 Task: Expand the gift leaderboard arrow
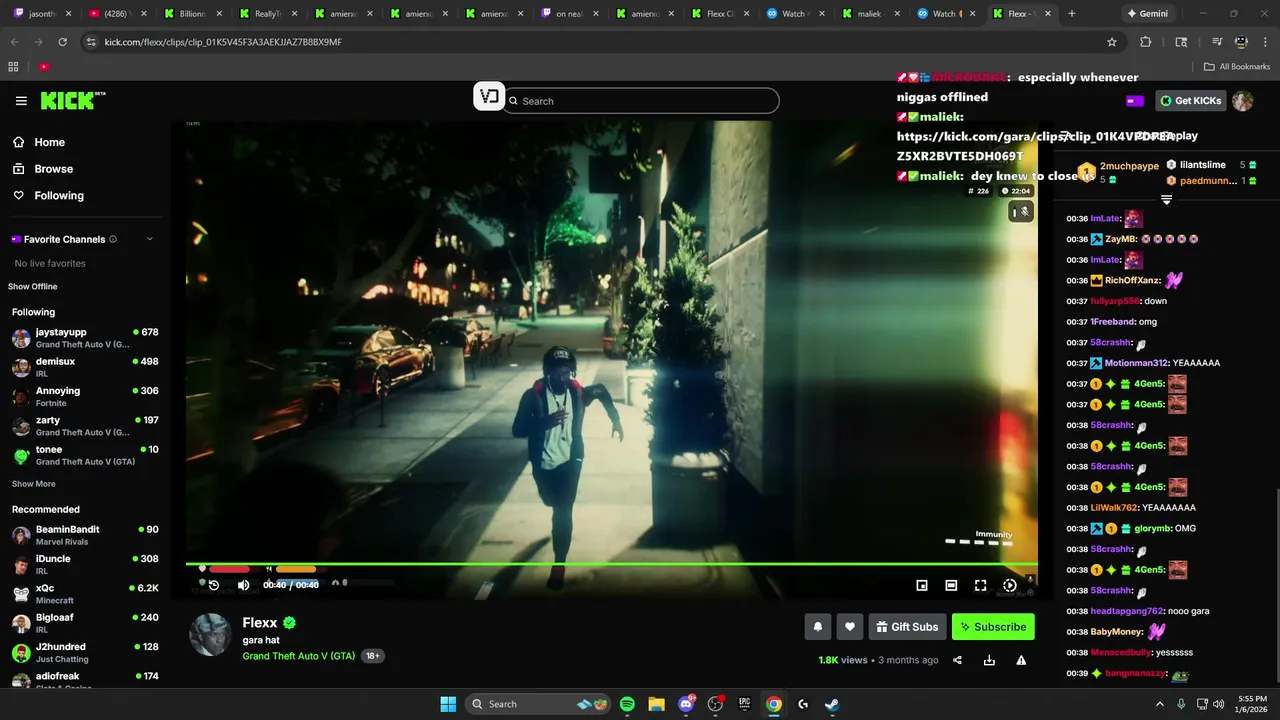pos(1166,200)
